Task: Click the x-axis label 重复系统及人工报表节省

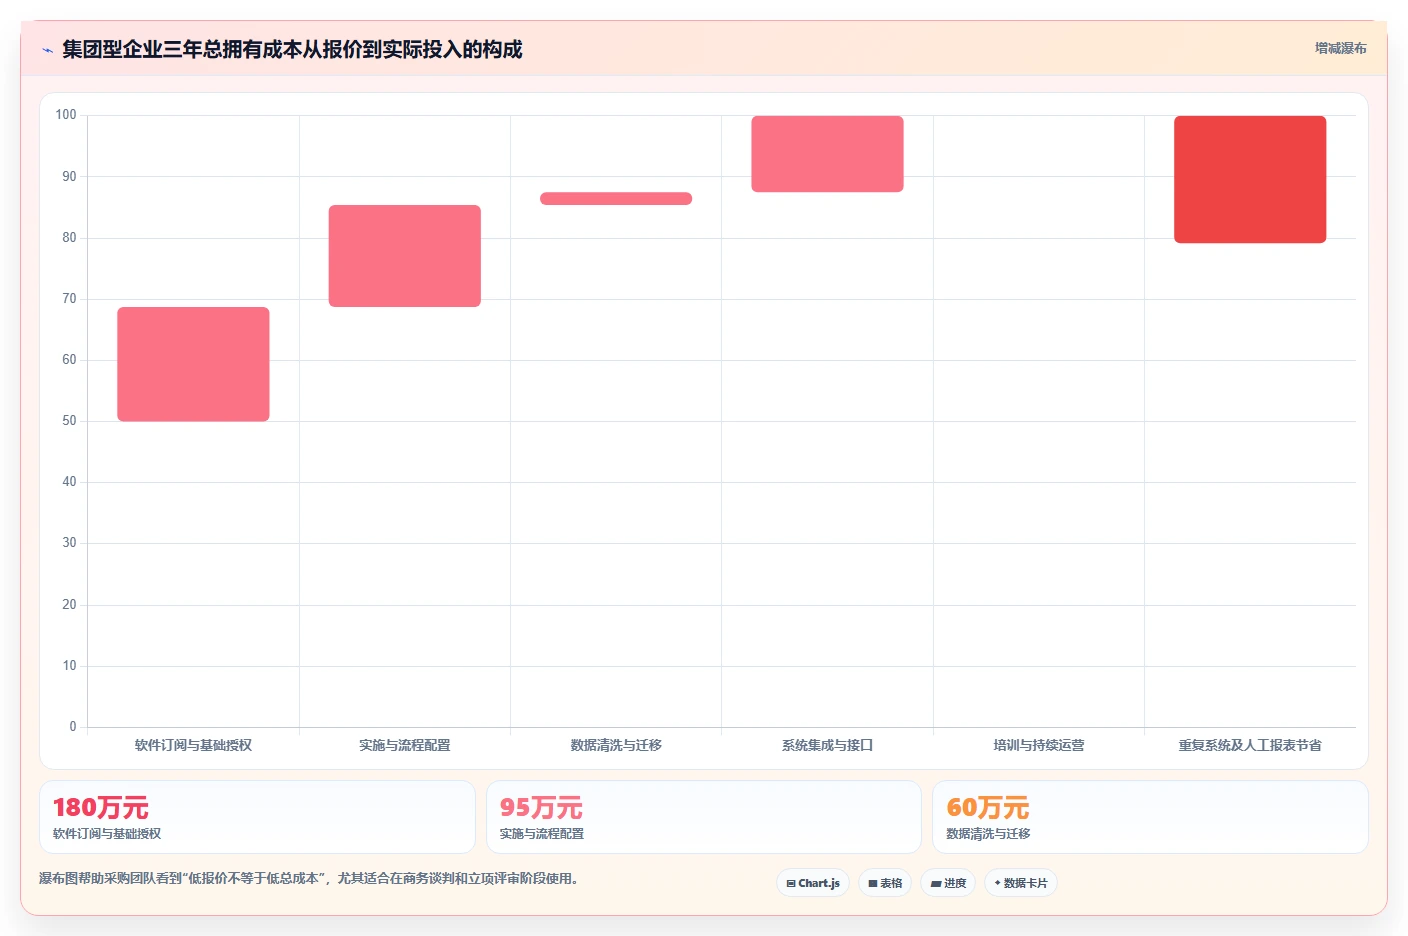Action: click(x=1250, y=745)
